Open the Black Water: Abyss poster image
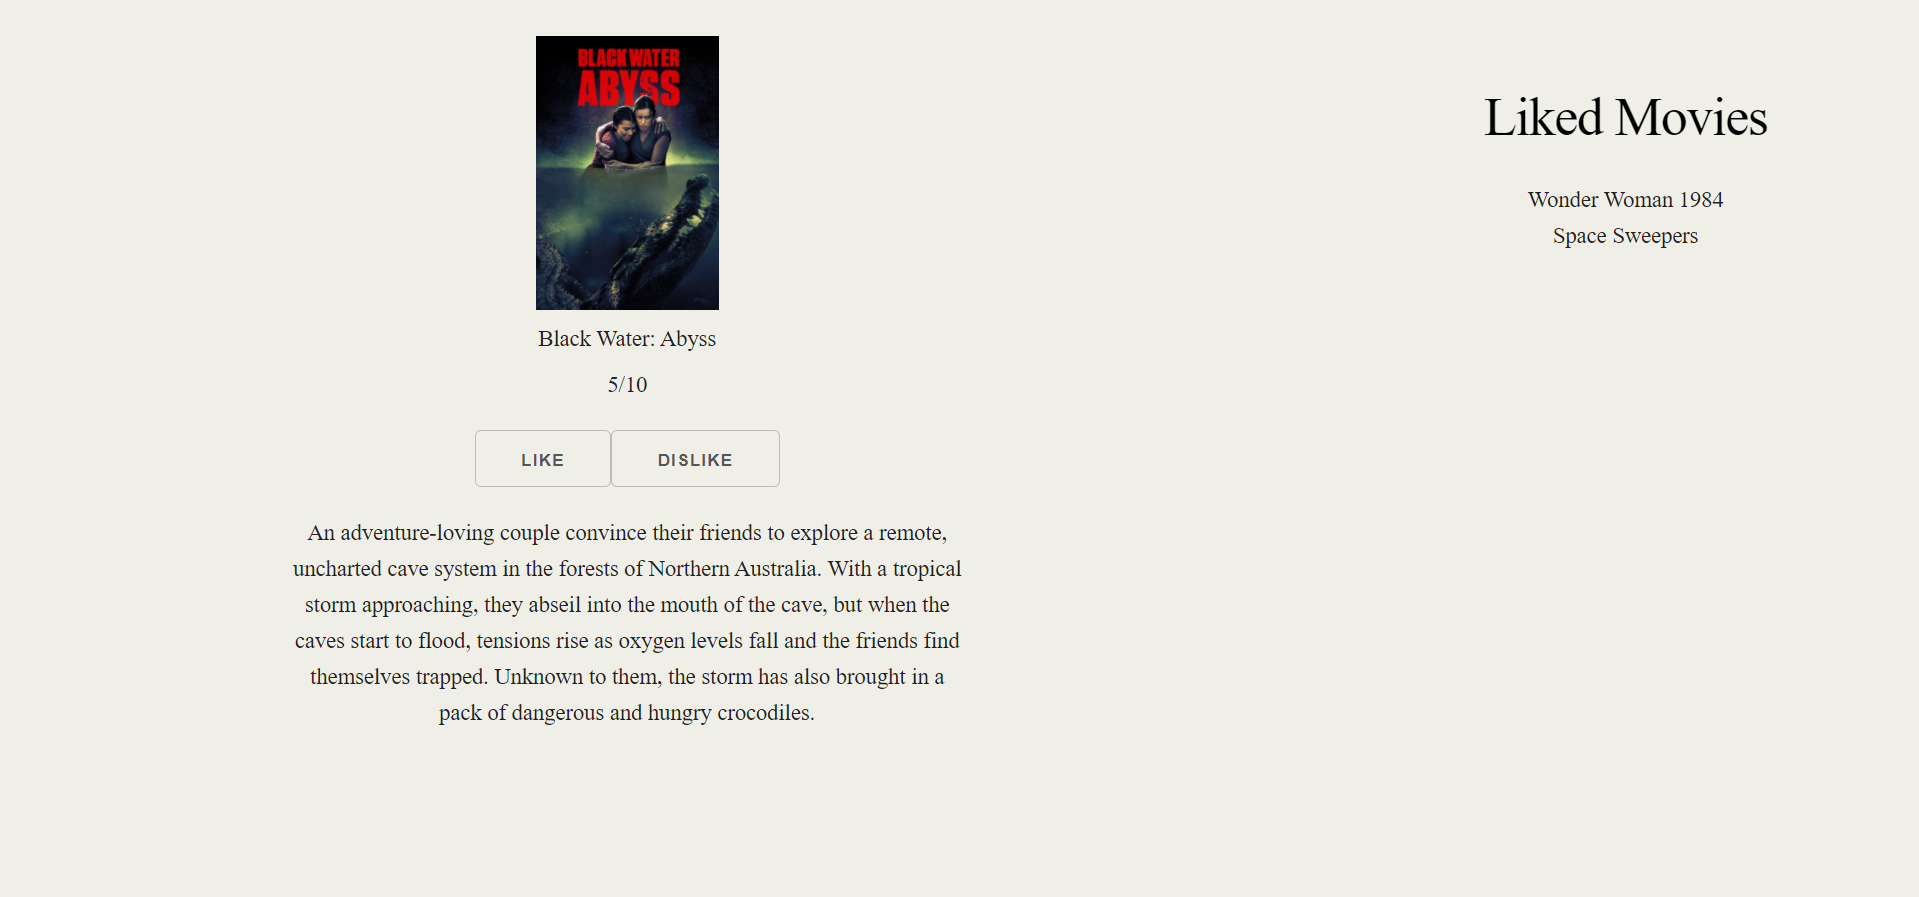Screen dimensions: 1919x897 click(627, 173)
